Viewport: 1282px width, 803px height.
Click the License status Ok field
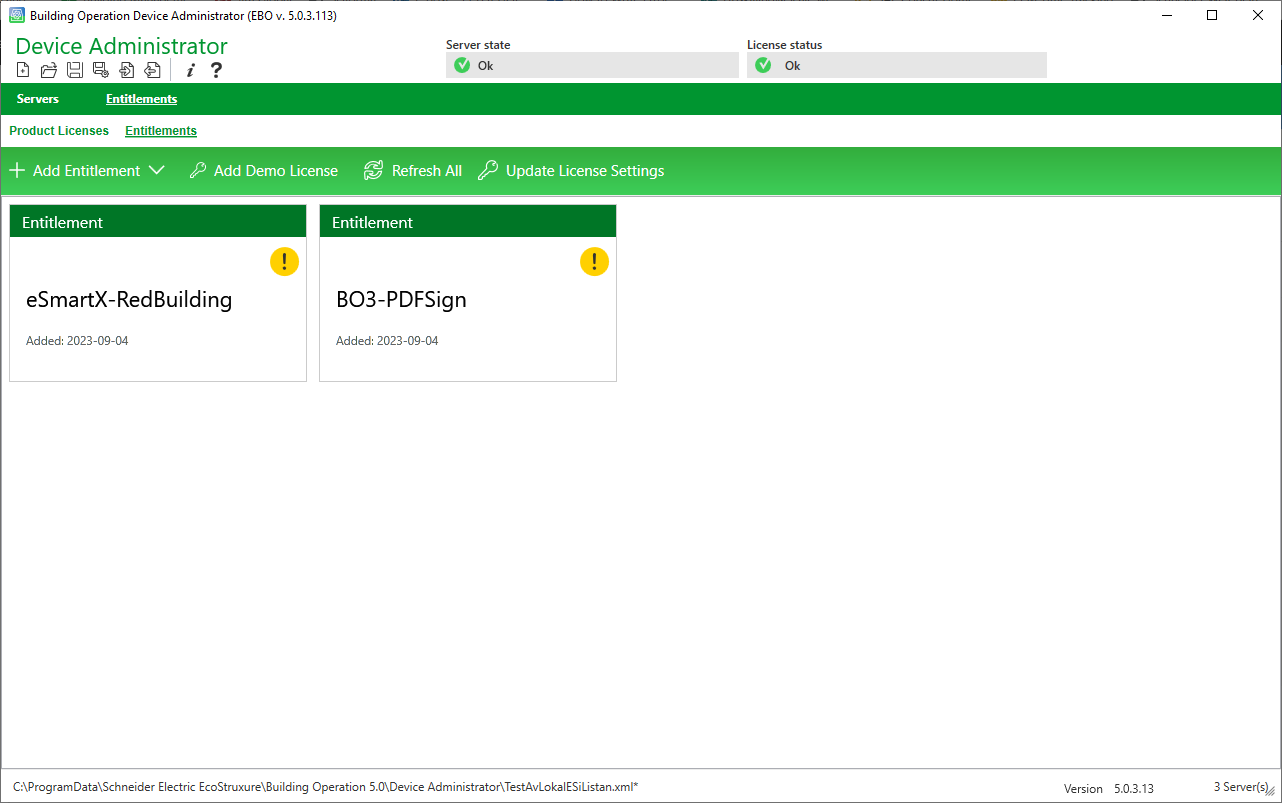(x=897, y=65)
